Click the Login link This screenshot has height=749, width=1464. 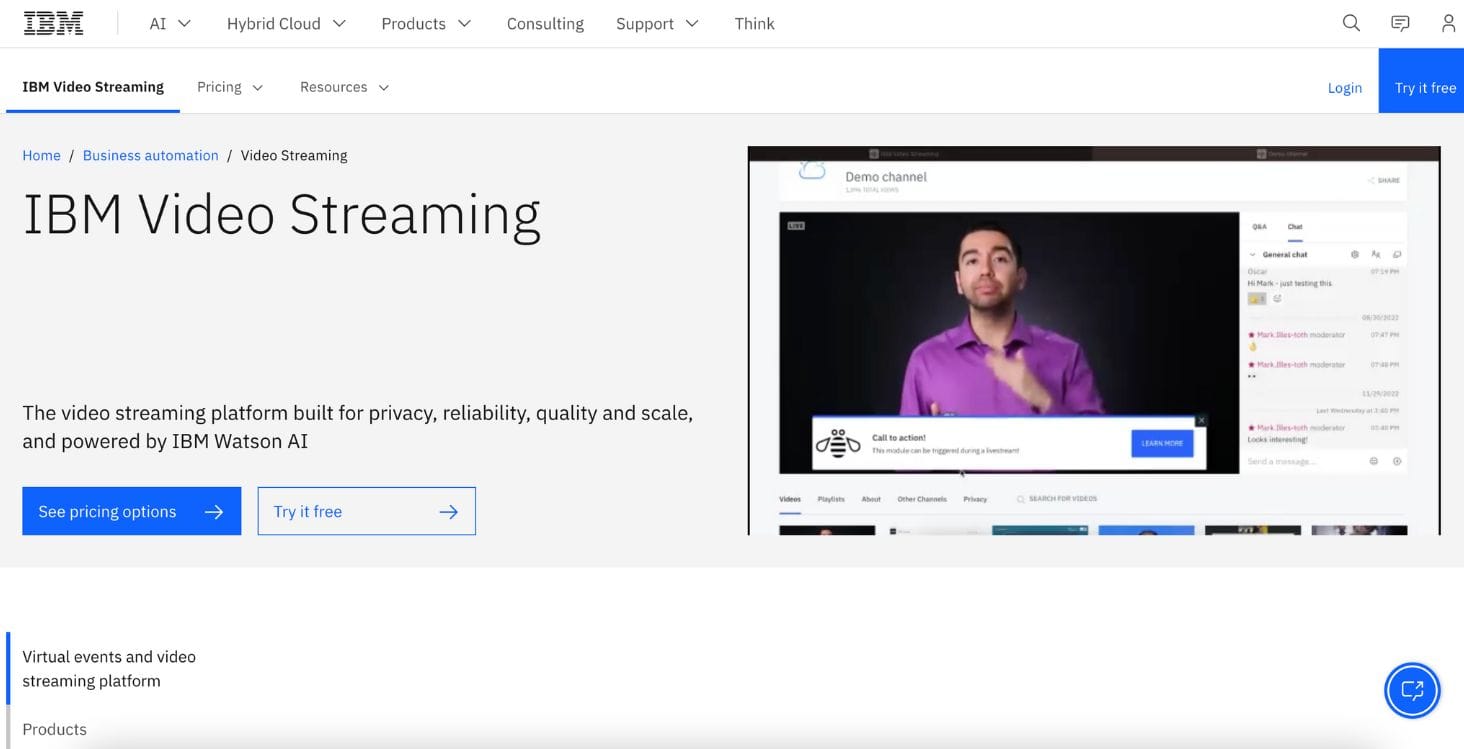pos(1344,88)
